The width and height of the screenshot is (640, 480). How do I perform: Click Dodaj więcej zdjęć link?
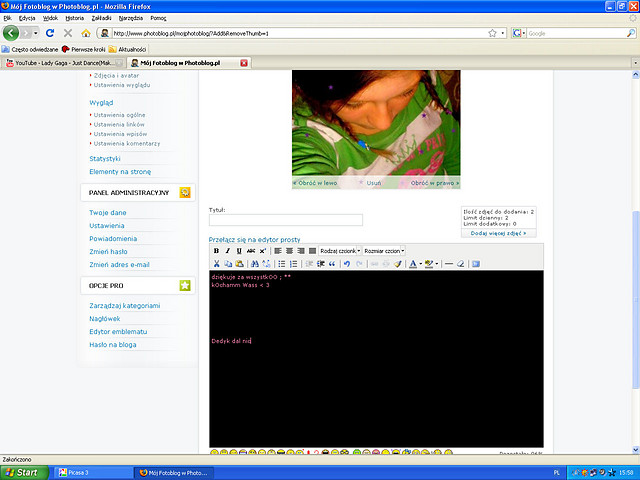(498, 233)
